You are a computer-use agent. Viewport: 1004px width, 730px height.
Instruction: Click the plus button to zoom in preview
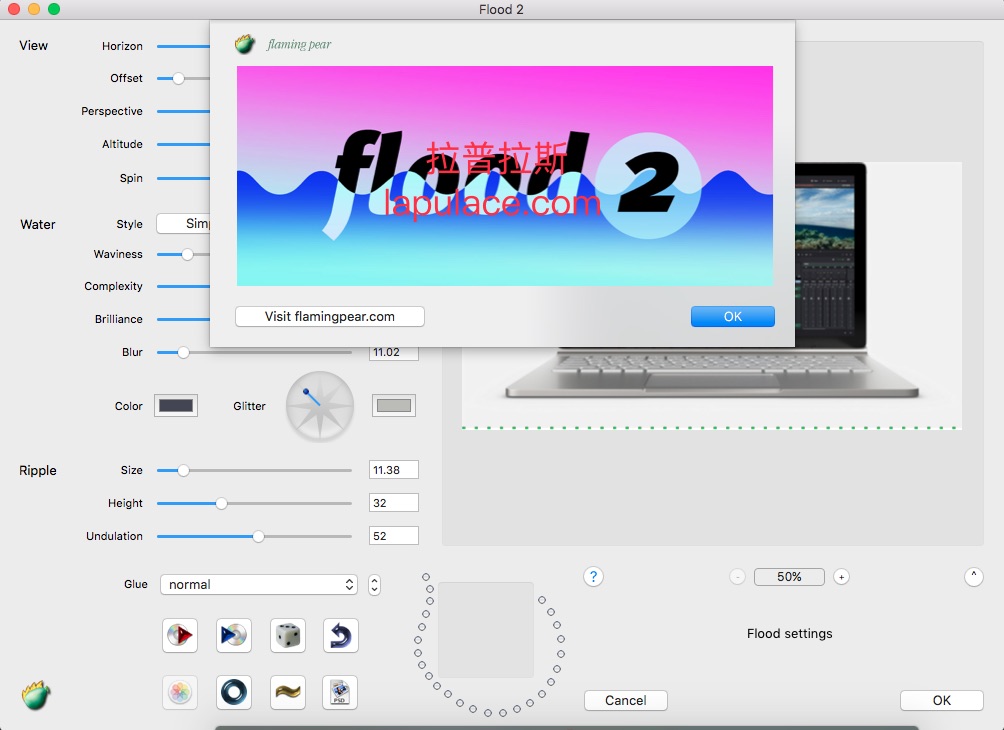click(x=841, y=577)
